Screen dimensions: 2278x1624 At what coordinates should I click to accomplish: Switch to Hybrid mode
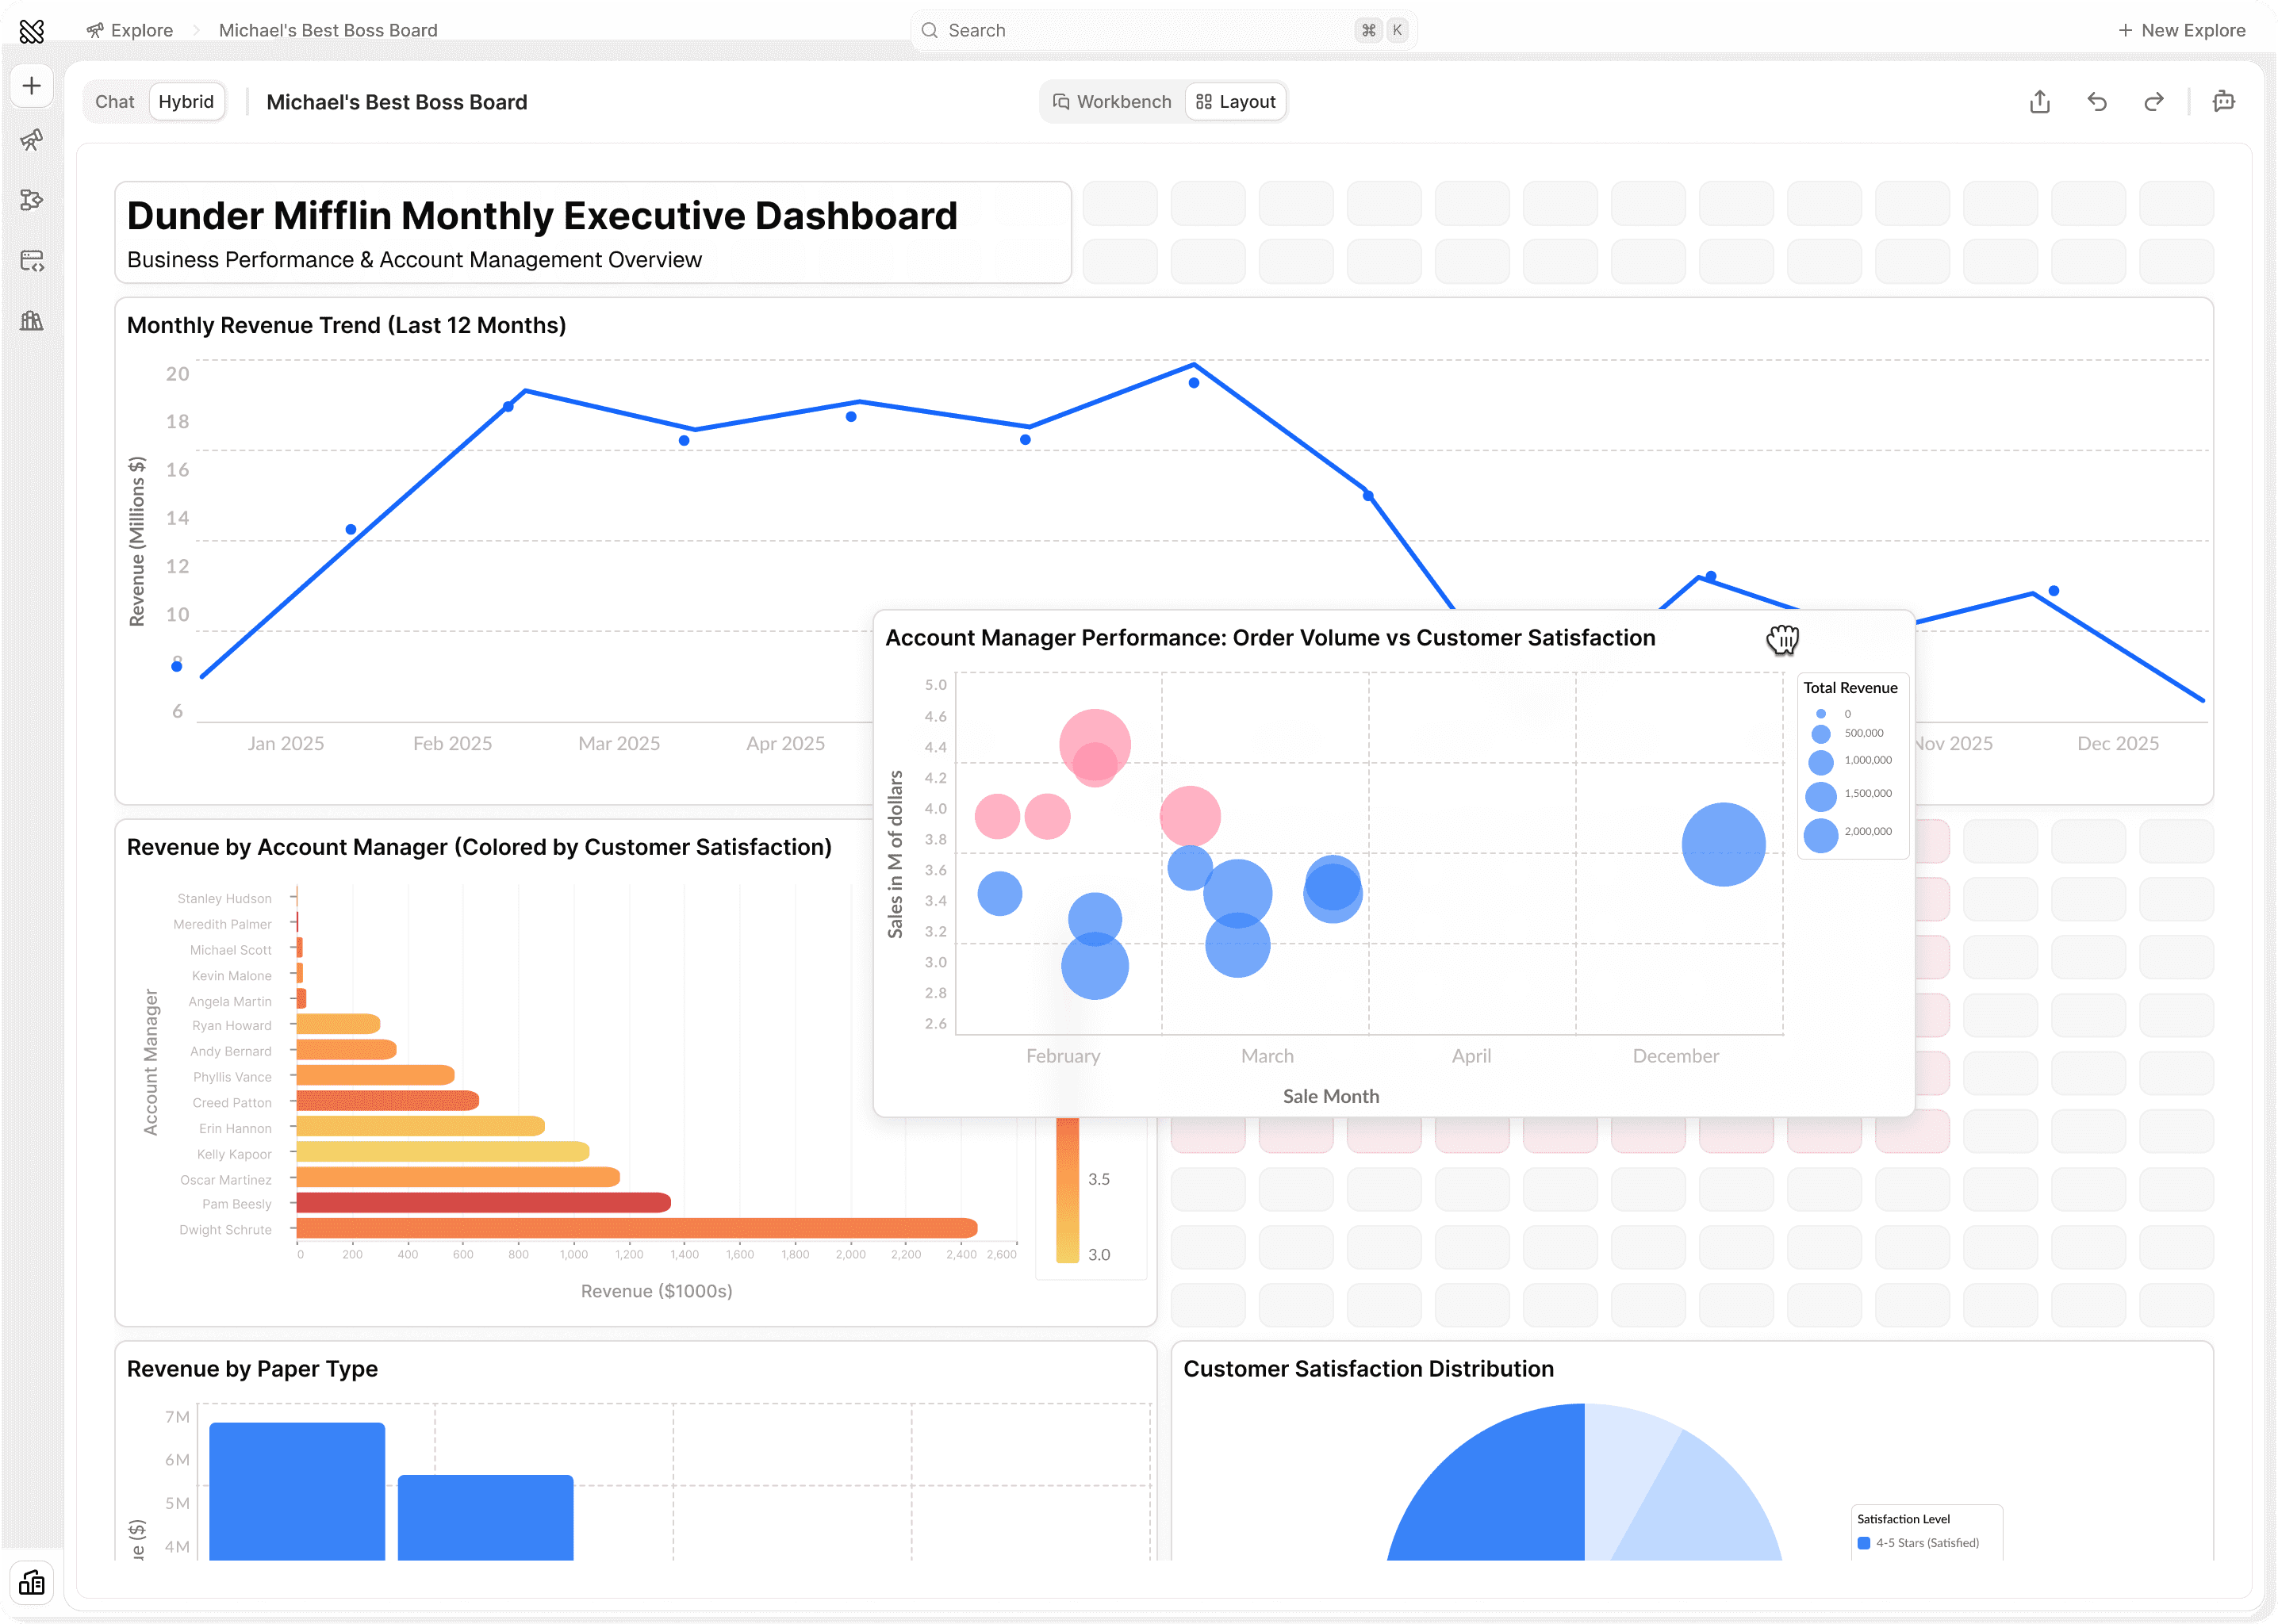(186, 102)
